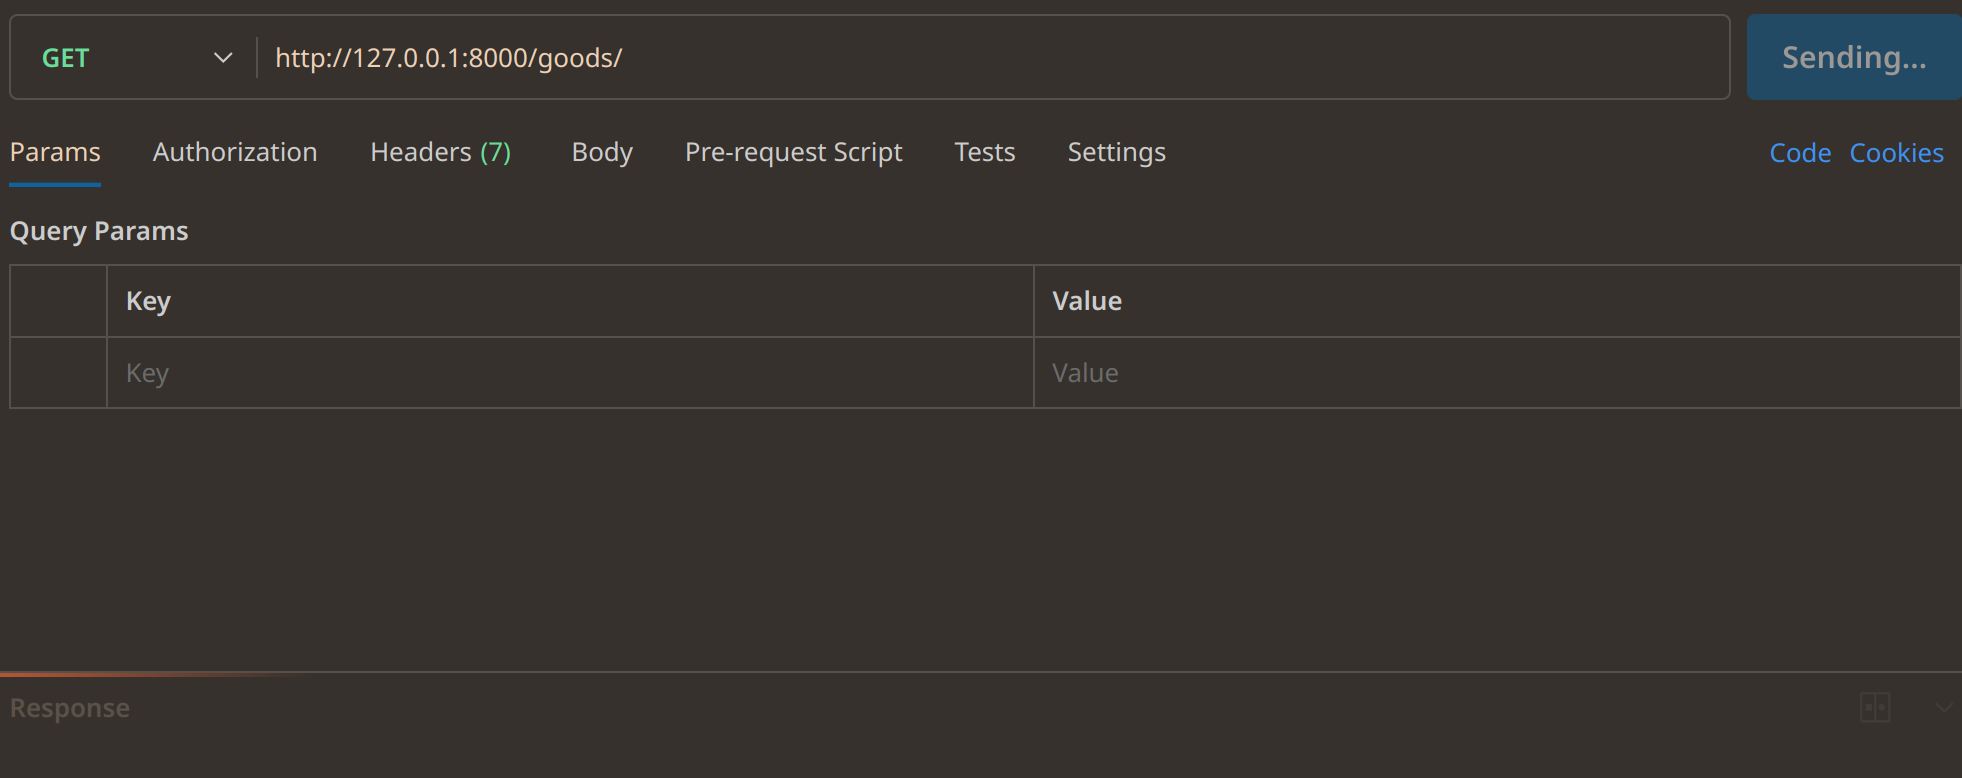Click the empty Value input cell
The width and height of the screenshot is (1962, 778).
tap(1495, 373)
